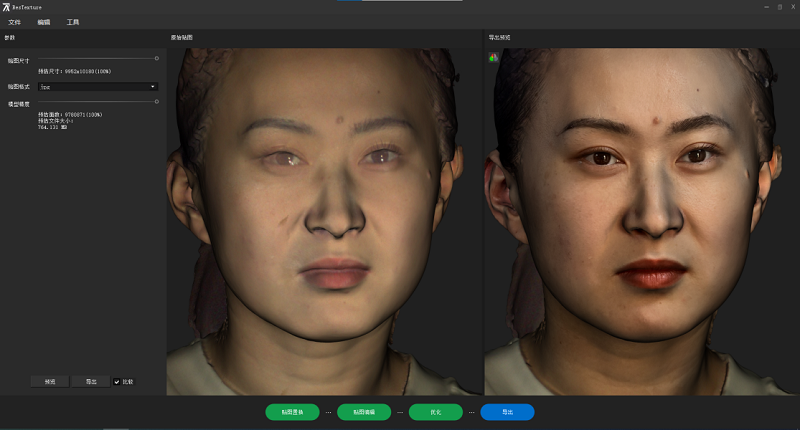Click the RGB color channel icon in export preview
The height and width of the screenshot is (430, 800).
492,57
